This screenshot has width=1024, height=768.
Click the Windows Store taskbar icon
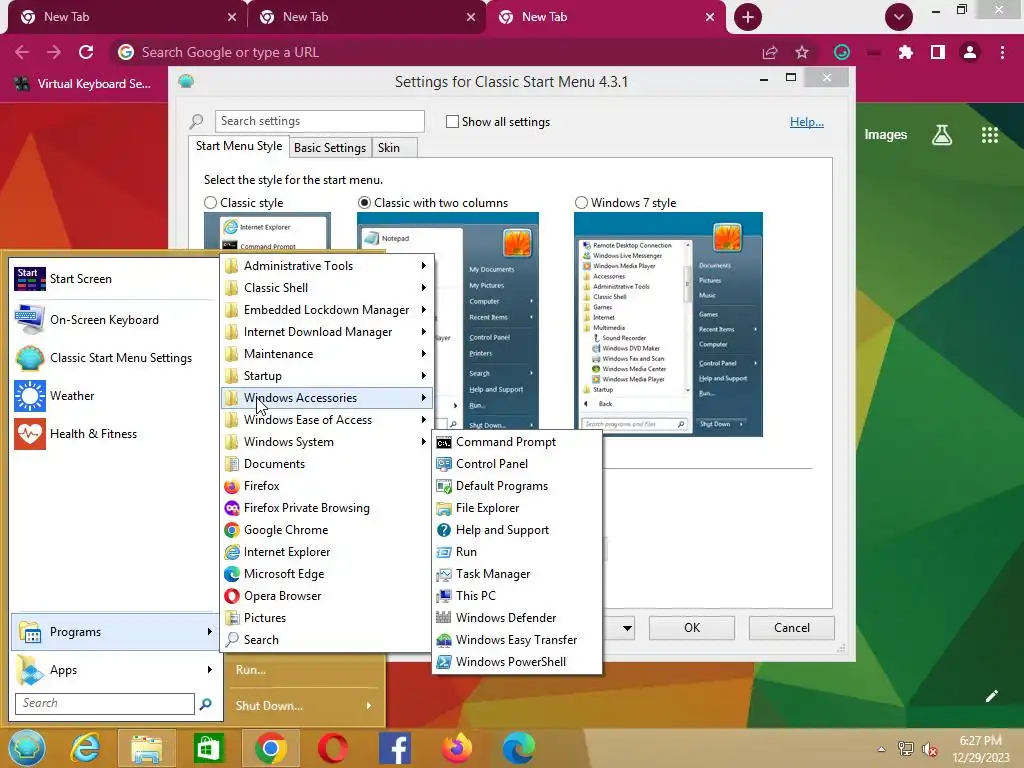208,748
